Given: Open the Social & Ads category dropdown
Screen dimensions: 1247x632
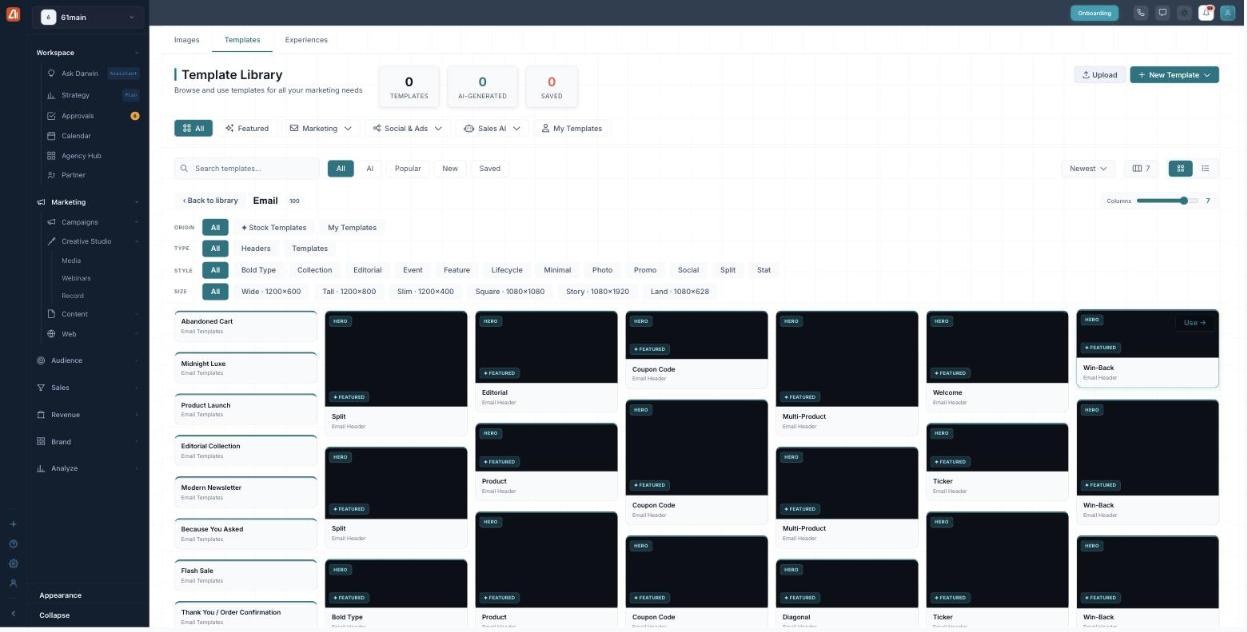Looking at the screenshot, I should click(x=407, y=128).
